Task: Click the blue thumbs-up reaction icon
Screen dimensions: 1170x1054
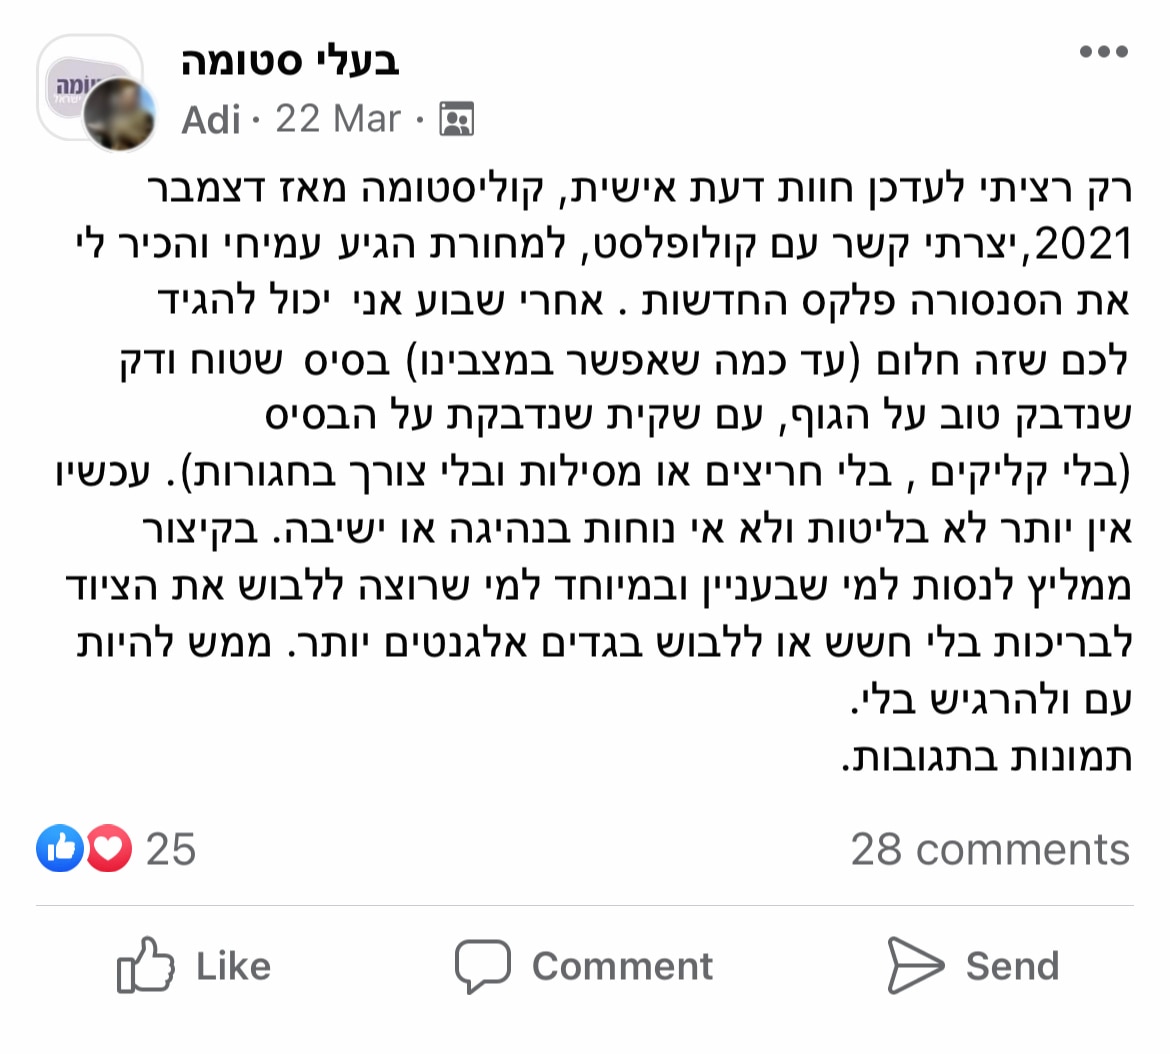Action: coord(60,848)
